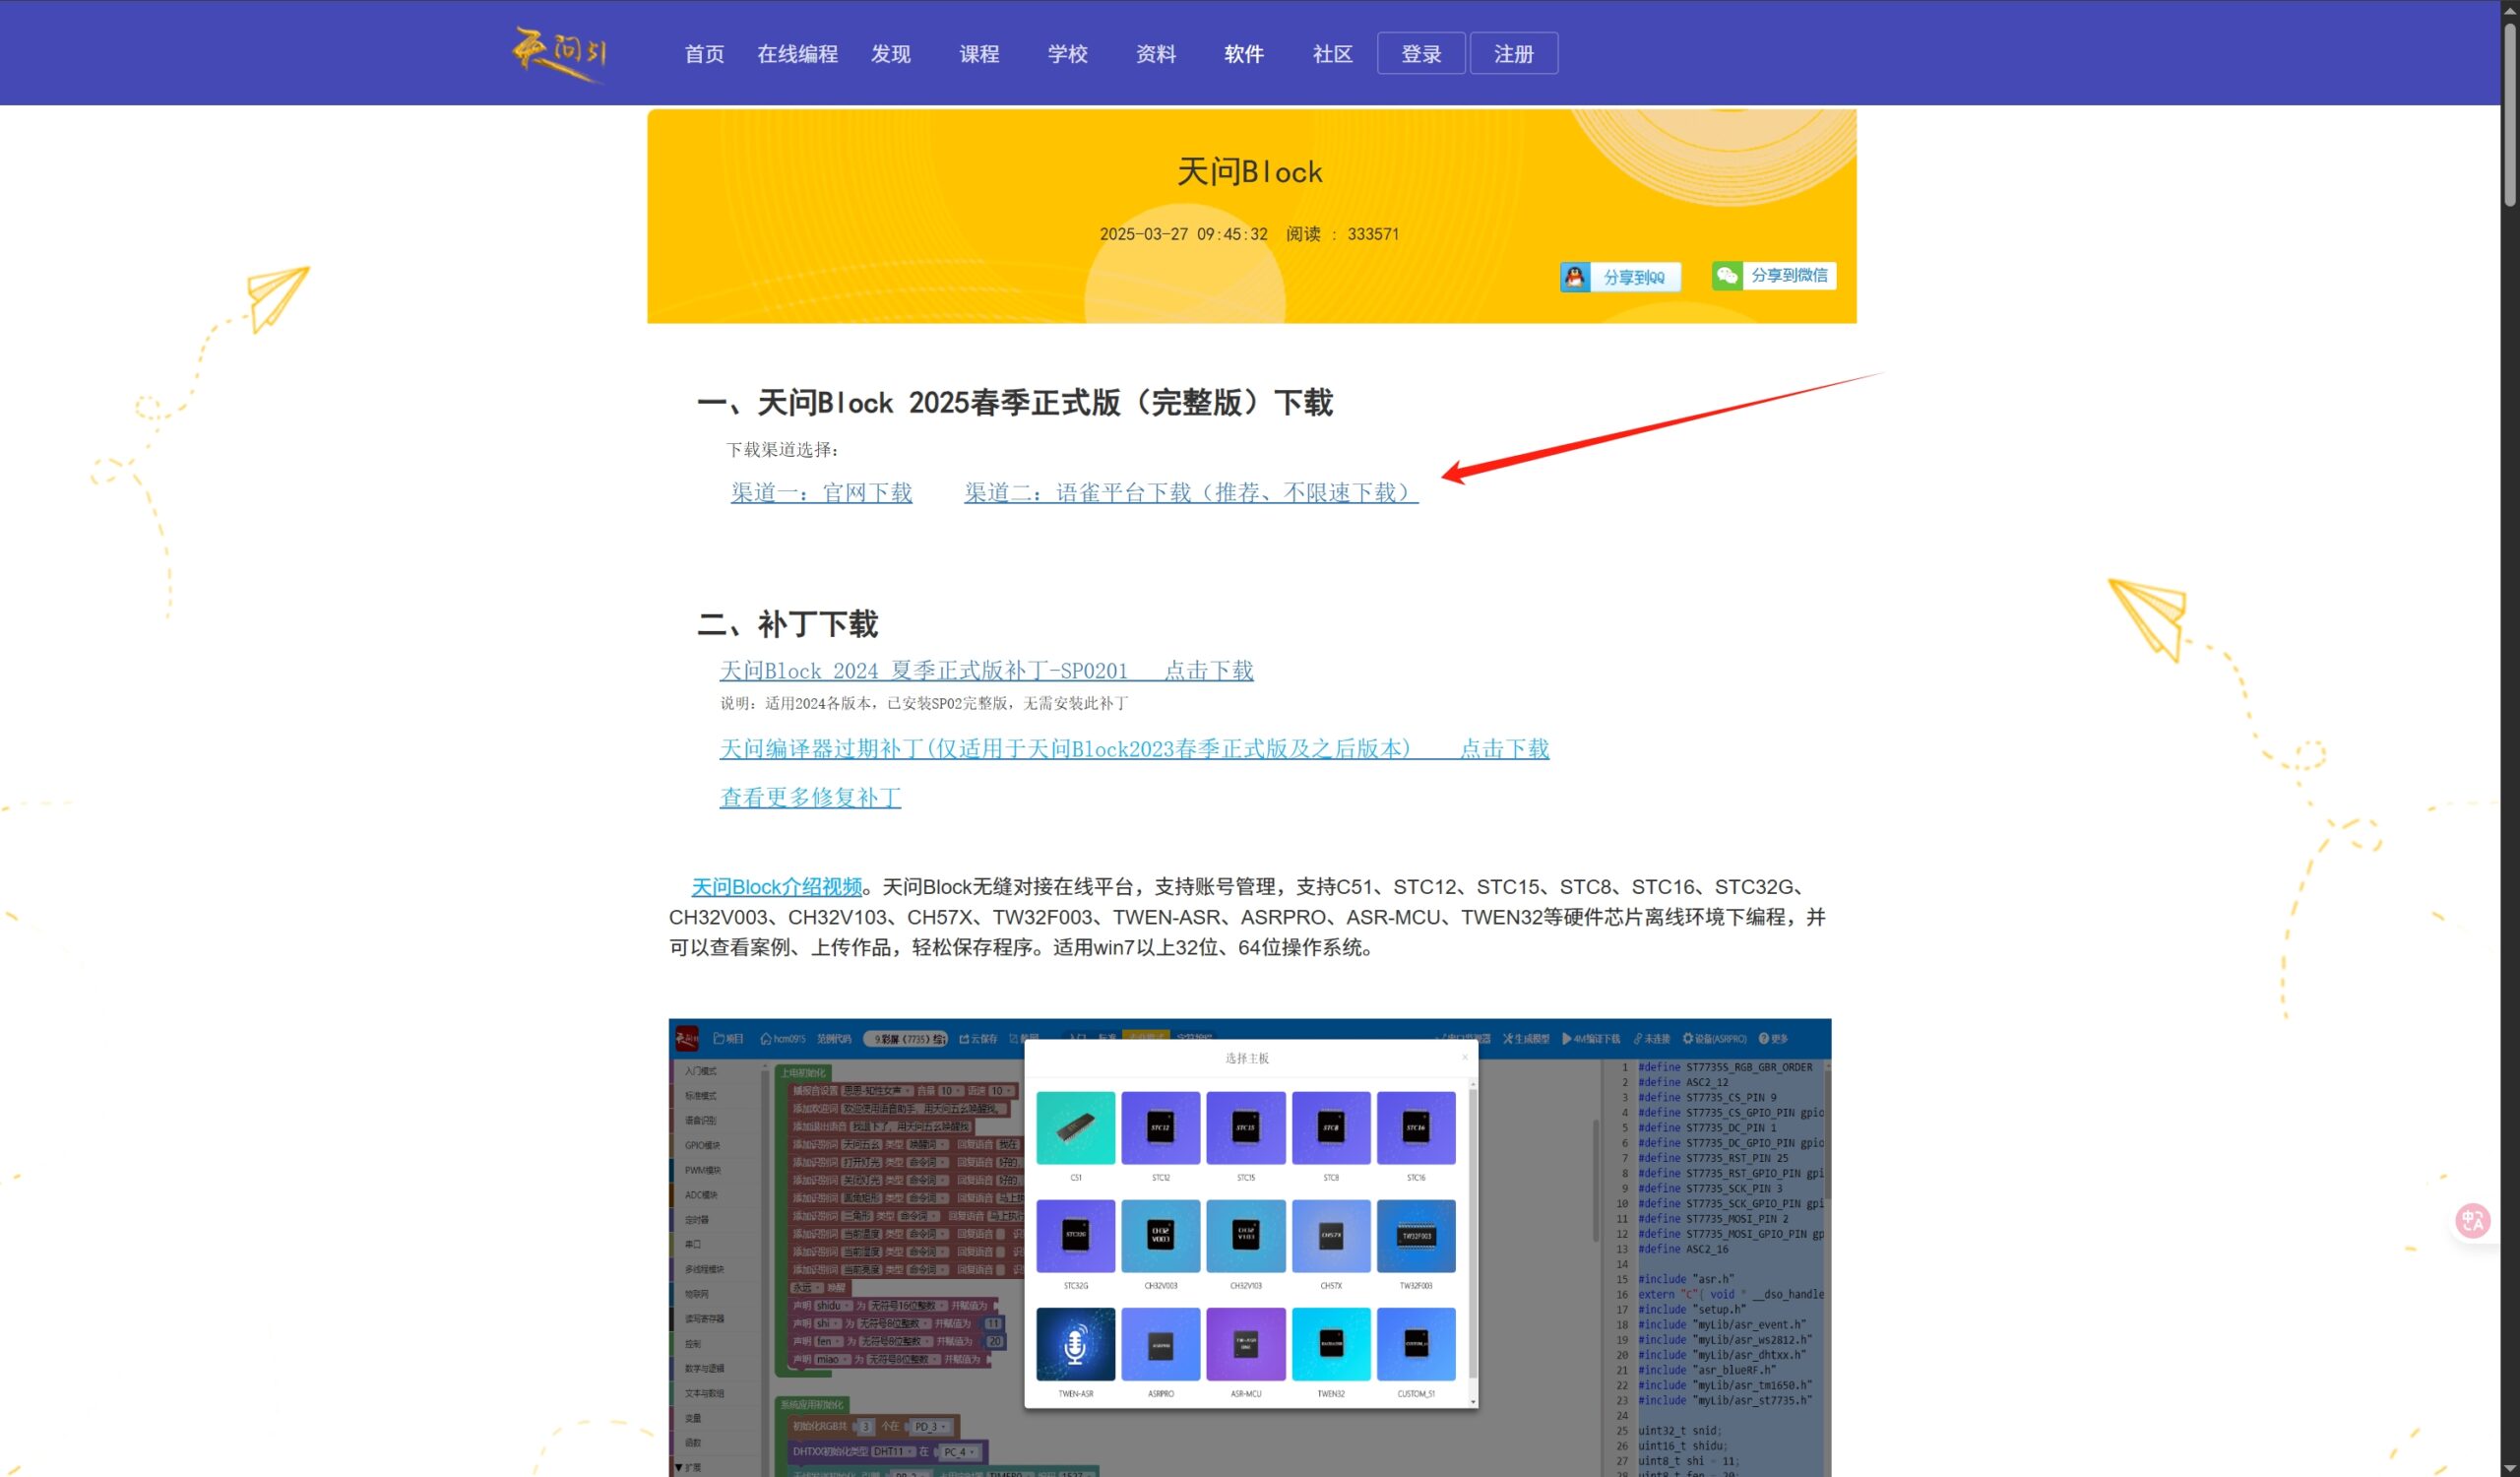The width and height of the screenshot is (2520, 1477).
Task: Click the QQ penguin share icon
Action: pyautogui.click(x=1575, y=277)
